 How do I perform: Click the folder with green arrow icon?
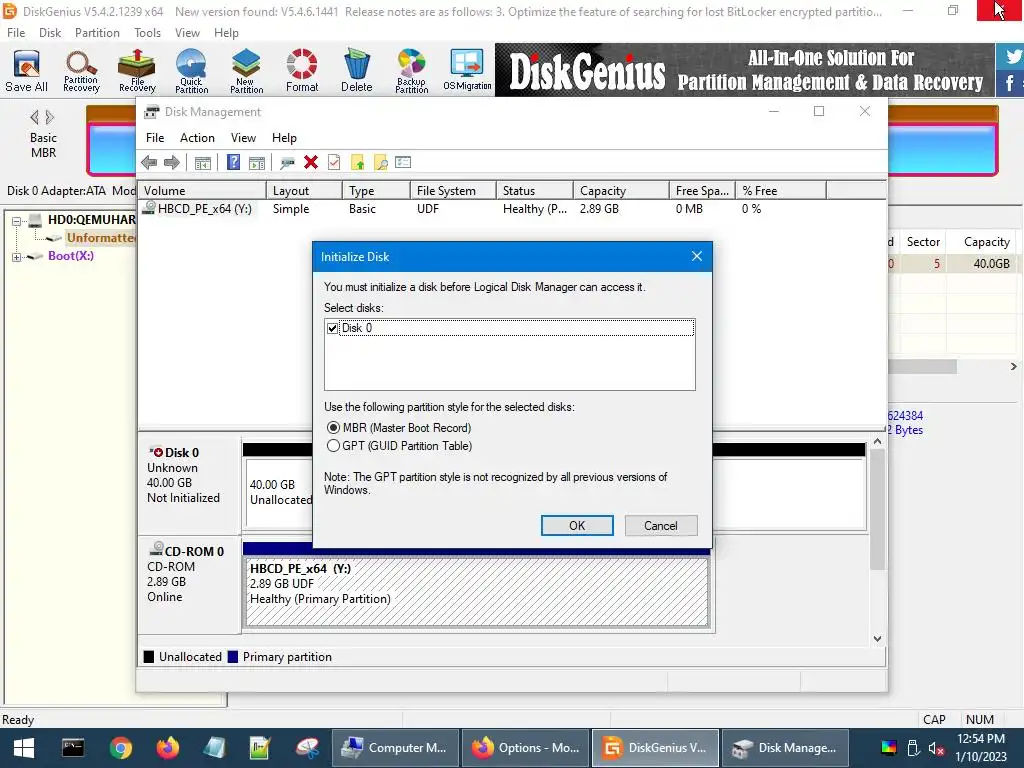pyautogui.click(x=357, y=163)
